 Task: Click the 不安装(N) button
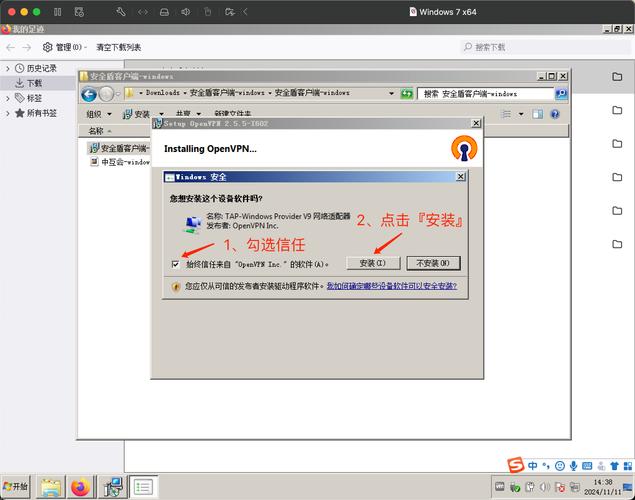point(433,263)
